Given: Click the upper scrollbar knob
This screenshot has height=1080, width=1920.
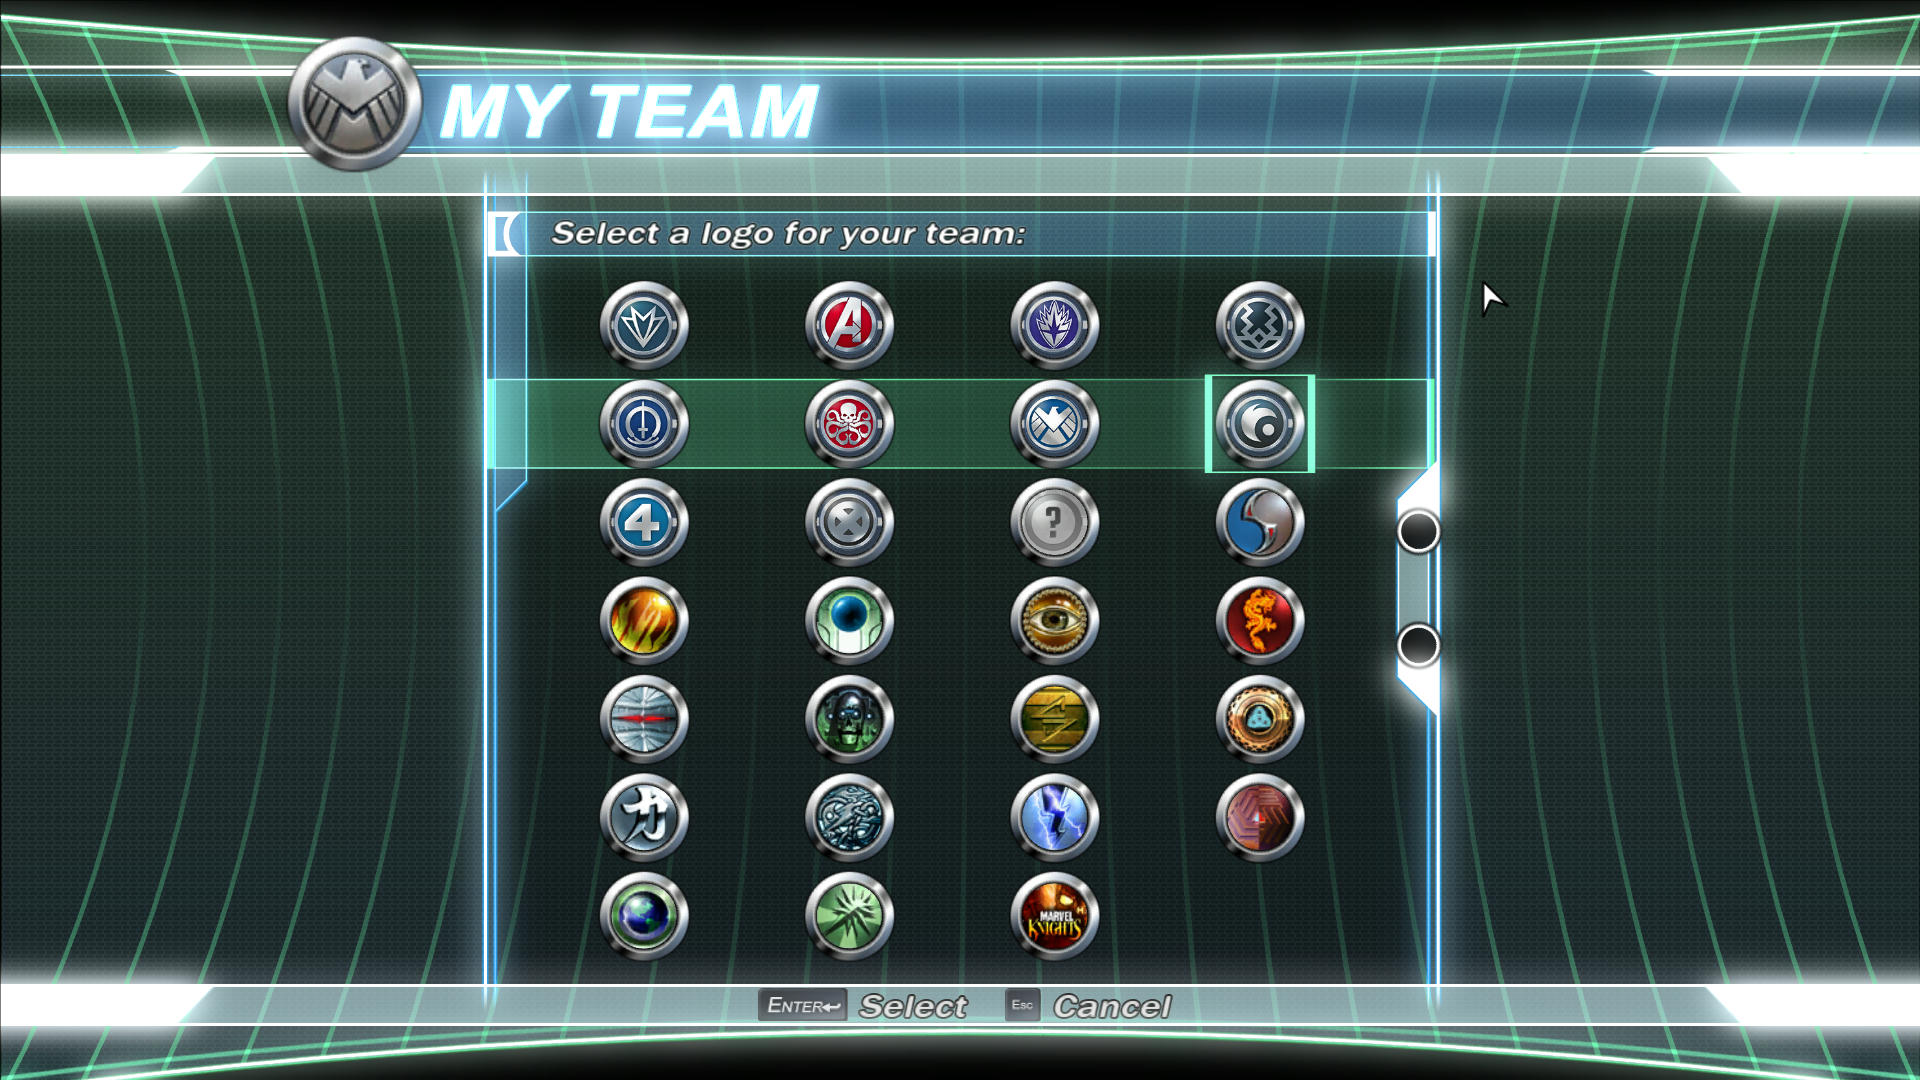Looking at the screenshot, I should 1418,531.
